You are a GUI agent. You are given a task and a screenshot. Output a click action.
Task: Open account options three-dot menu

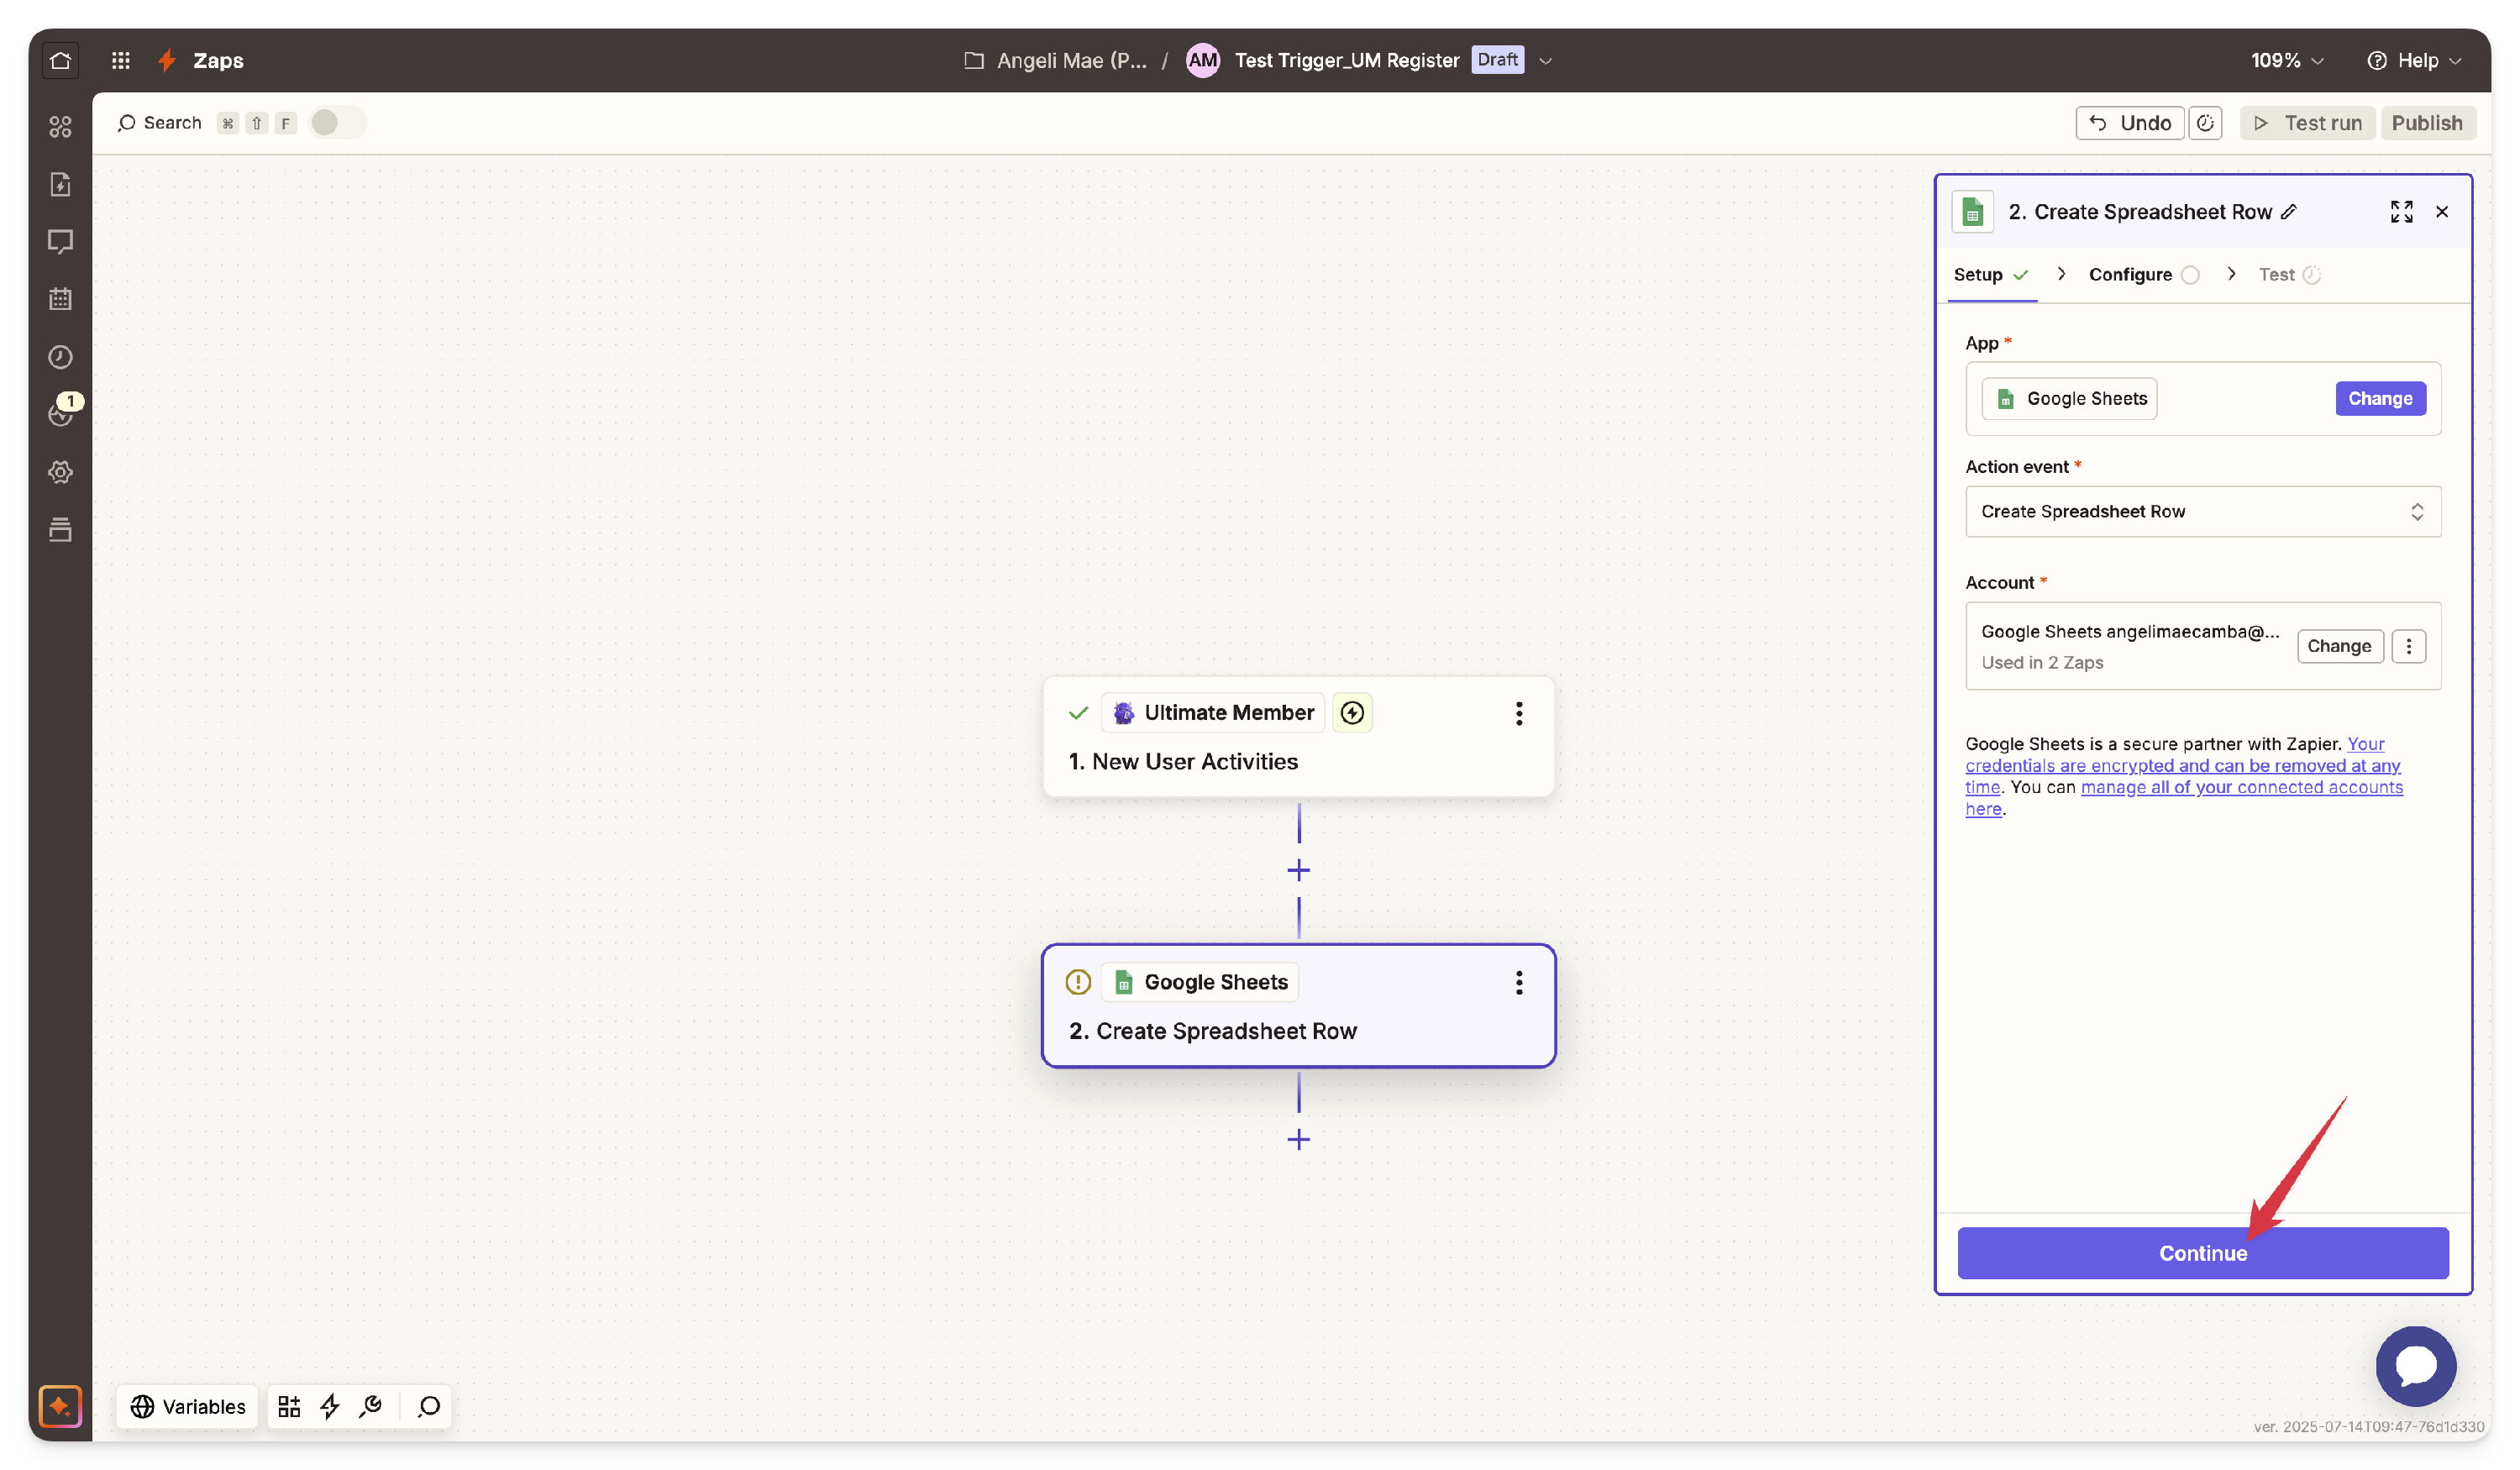(2408, 646)
